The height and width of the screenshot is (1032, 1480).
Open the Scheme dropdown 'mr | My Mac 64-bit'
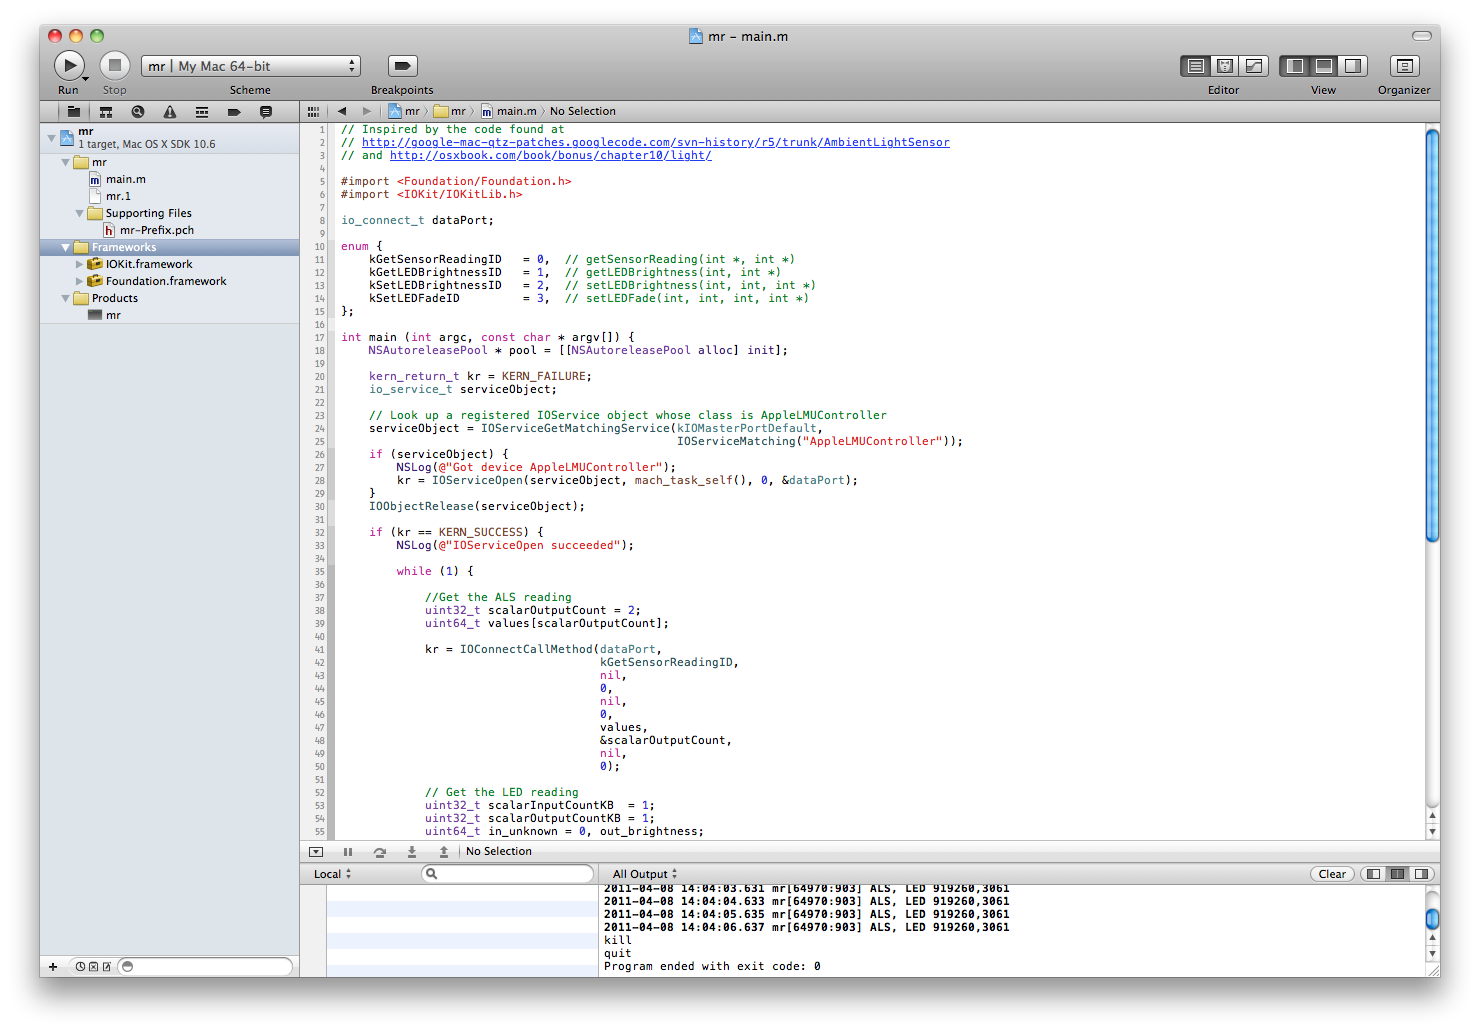tap(250, 66)
